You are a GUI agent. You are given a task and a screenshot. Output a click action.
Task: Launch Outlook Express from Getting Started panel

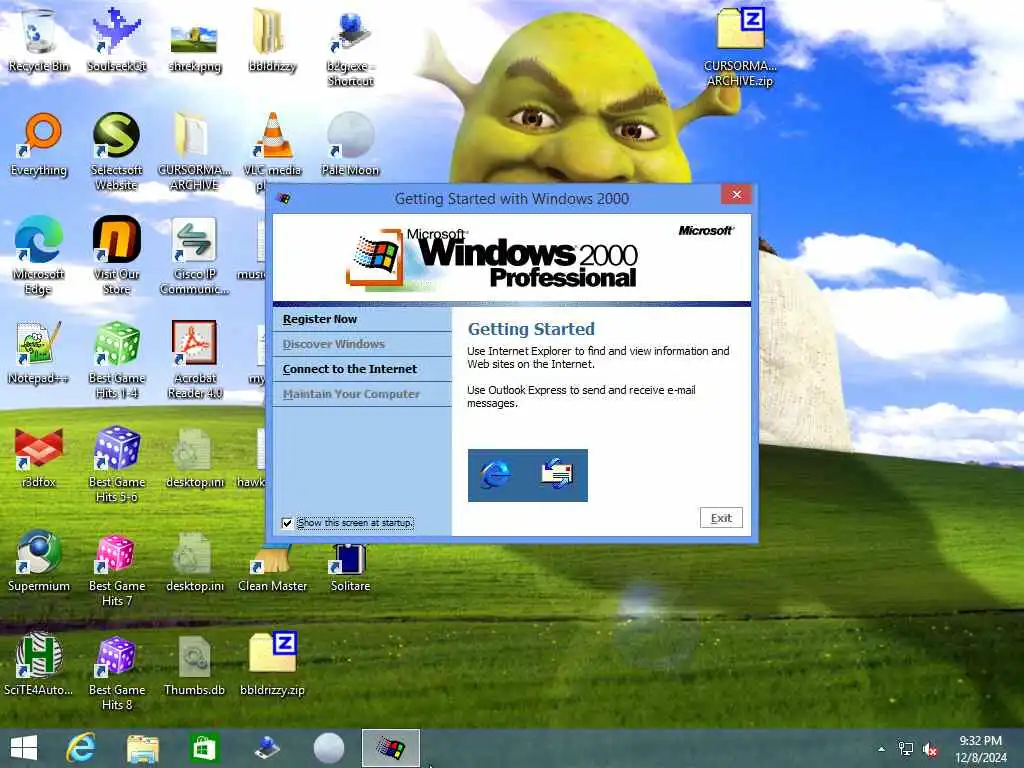[x=557, y=473]
